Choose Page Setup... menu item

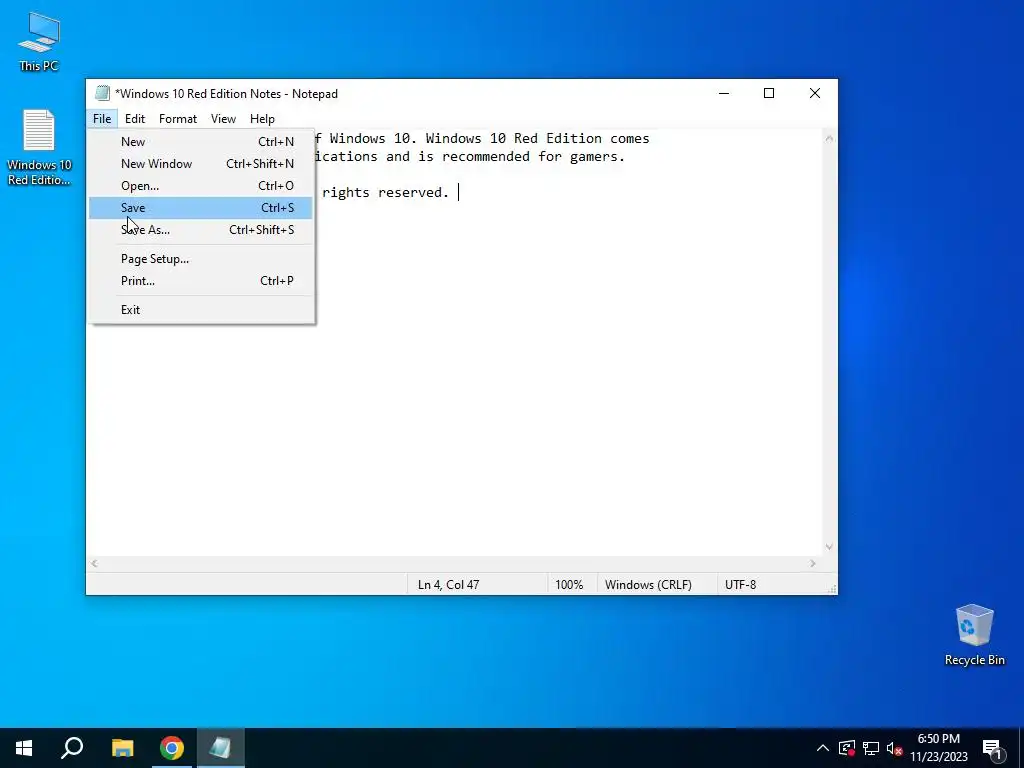pos(201,259)
